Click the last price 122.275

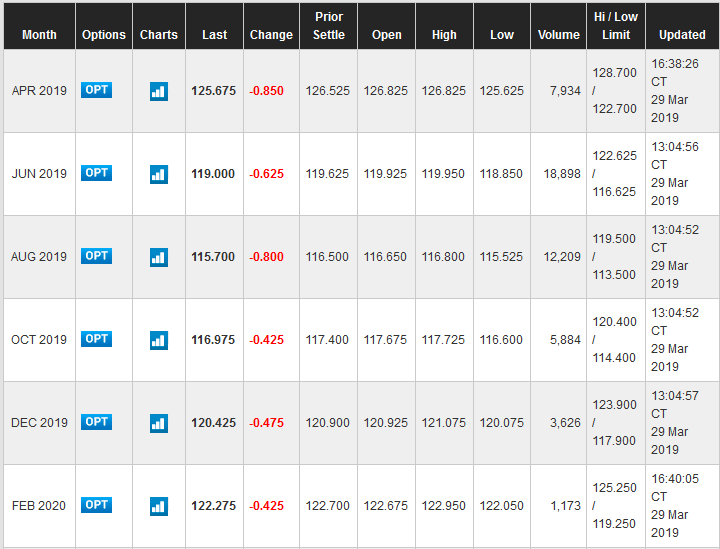click(214, 506)
